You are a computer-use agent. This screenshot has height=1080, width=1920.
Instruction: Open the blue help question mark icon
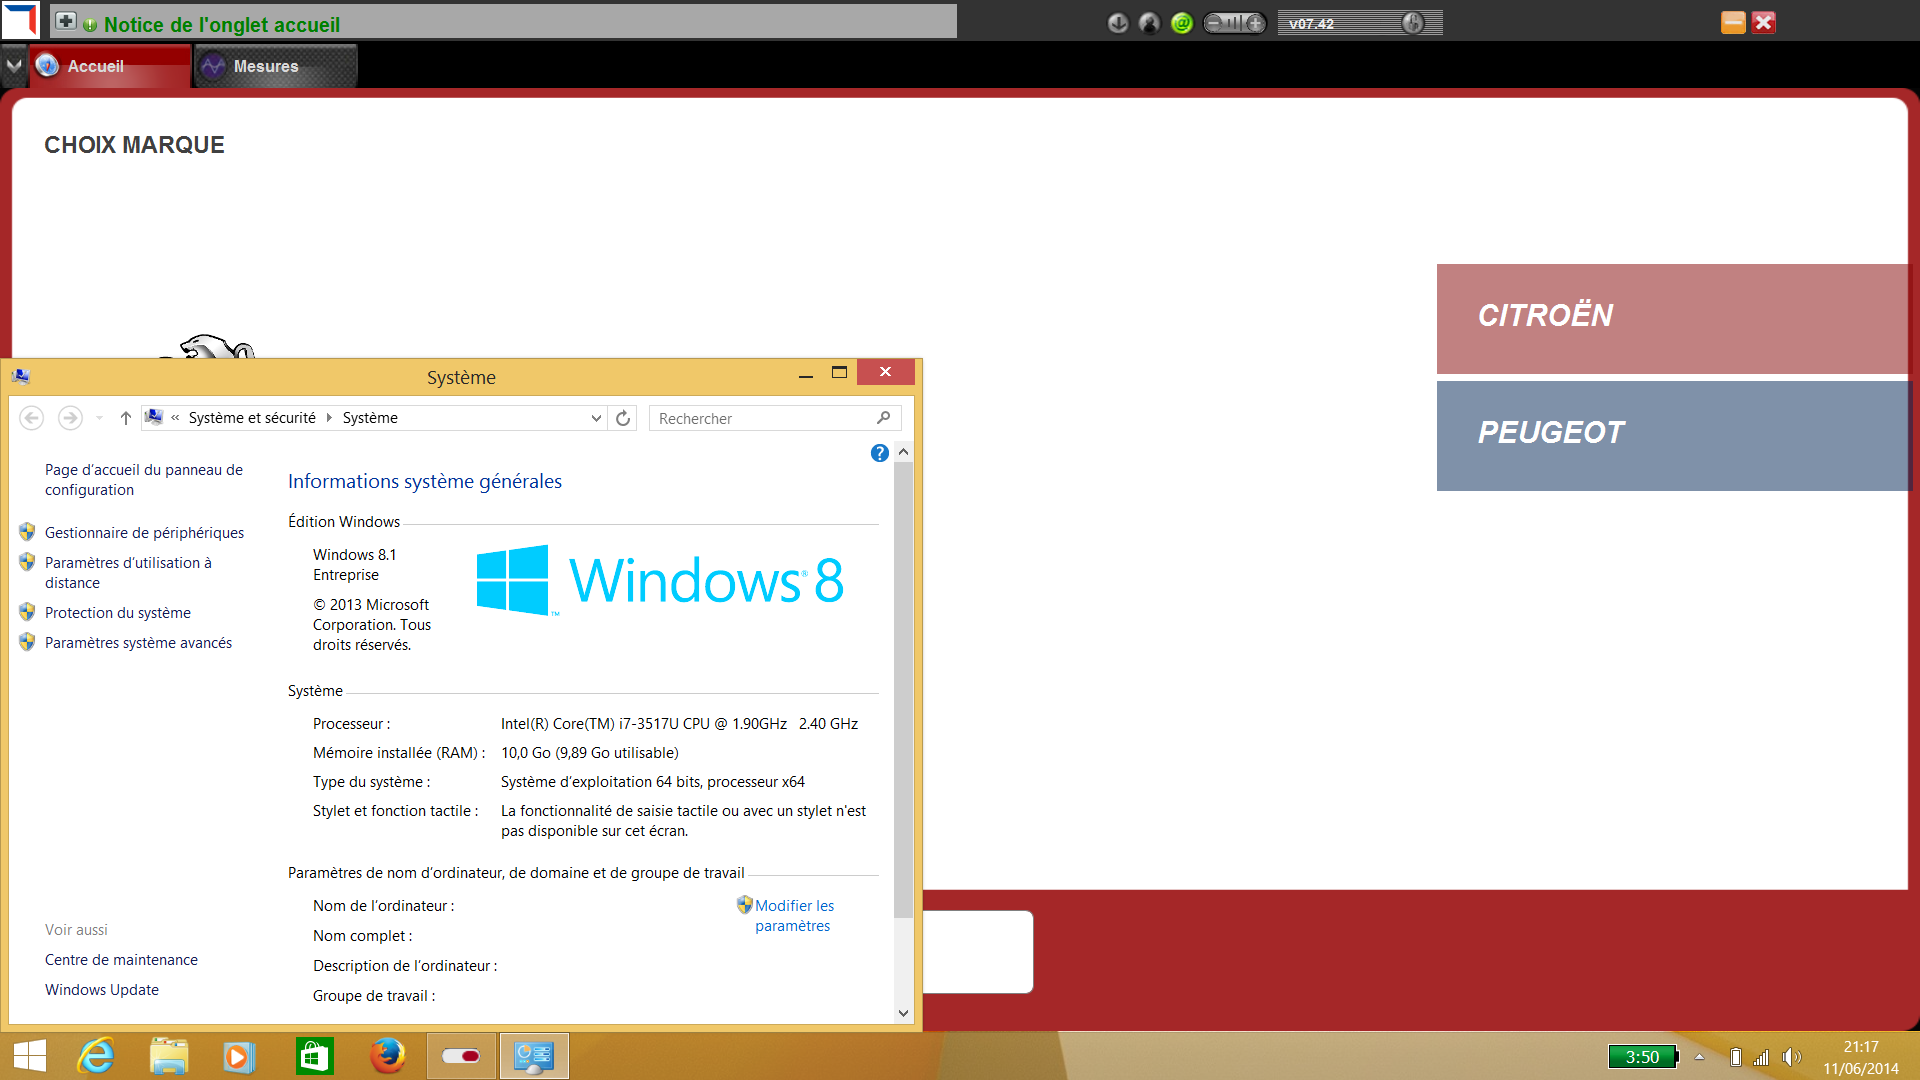click(x=880, y=453)
